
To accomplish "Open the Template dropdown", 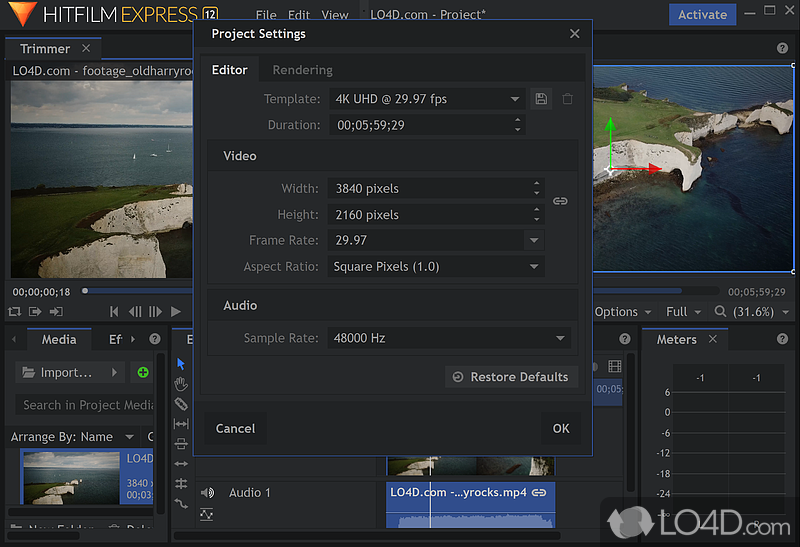I will click(x=426, y=99).
